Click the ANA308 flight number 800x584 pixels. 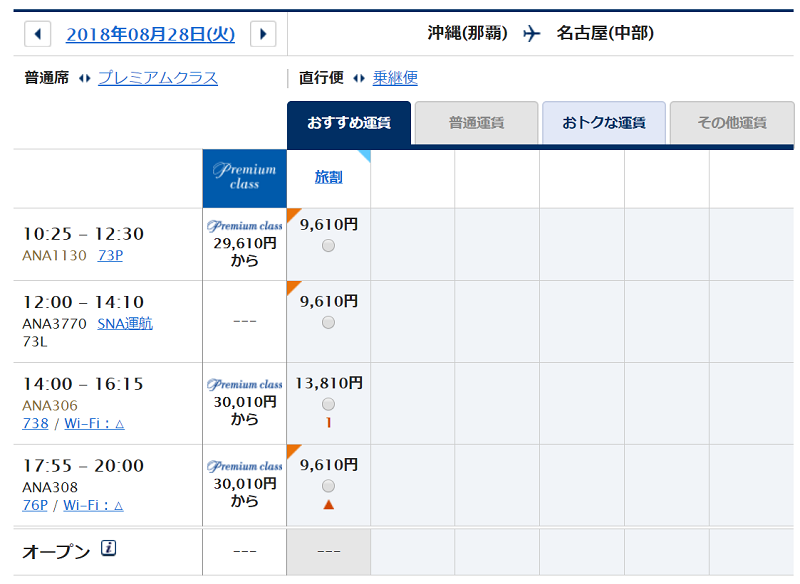click(x=50, y=487)
